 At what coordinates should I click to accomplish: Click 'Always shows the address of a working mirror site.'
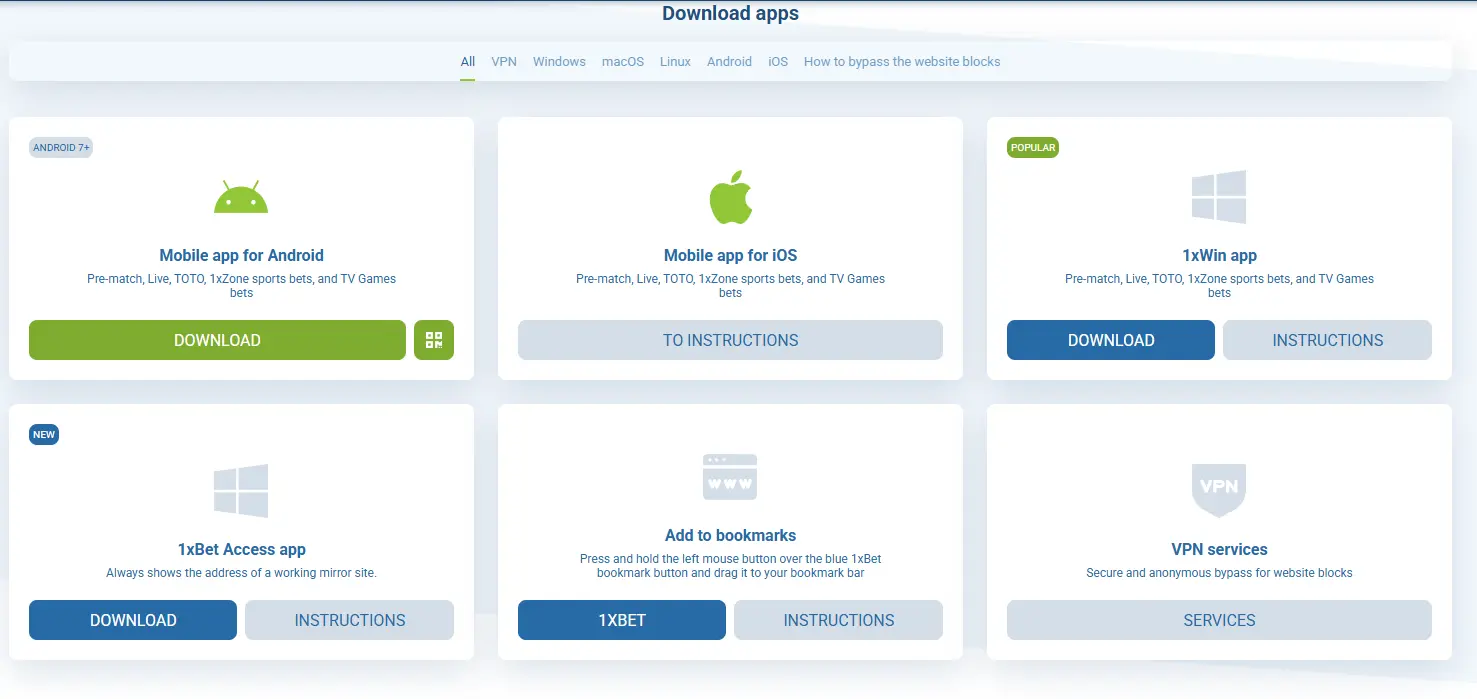[x=241, y=573]
